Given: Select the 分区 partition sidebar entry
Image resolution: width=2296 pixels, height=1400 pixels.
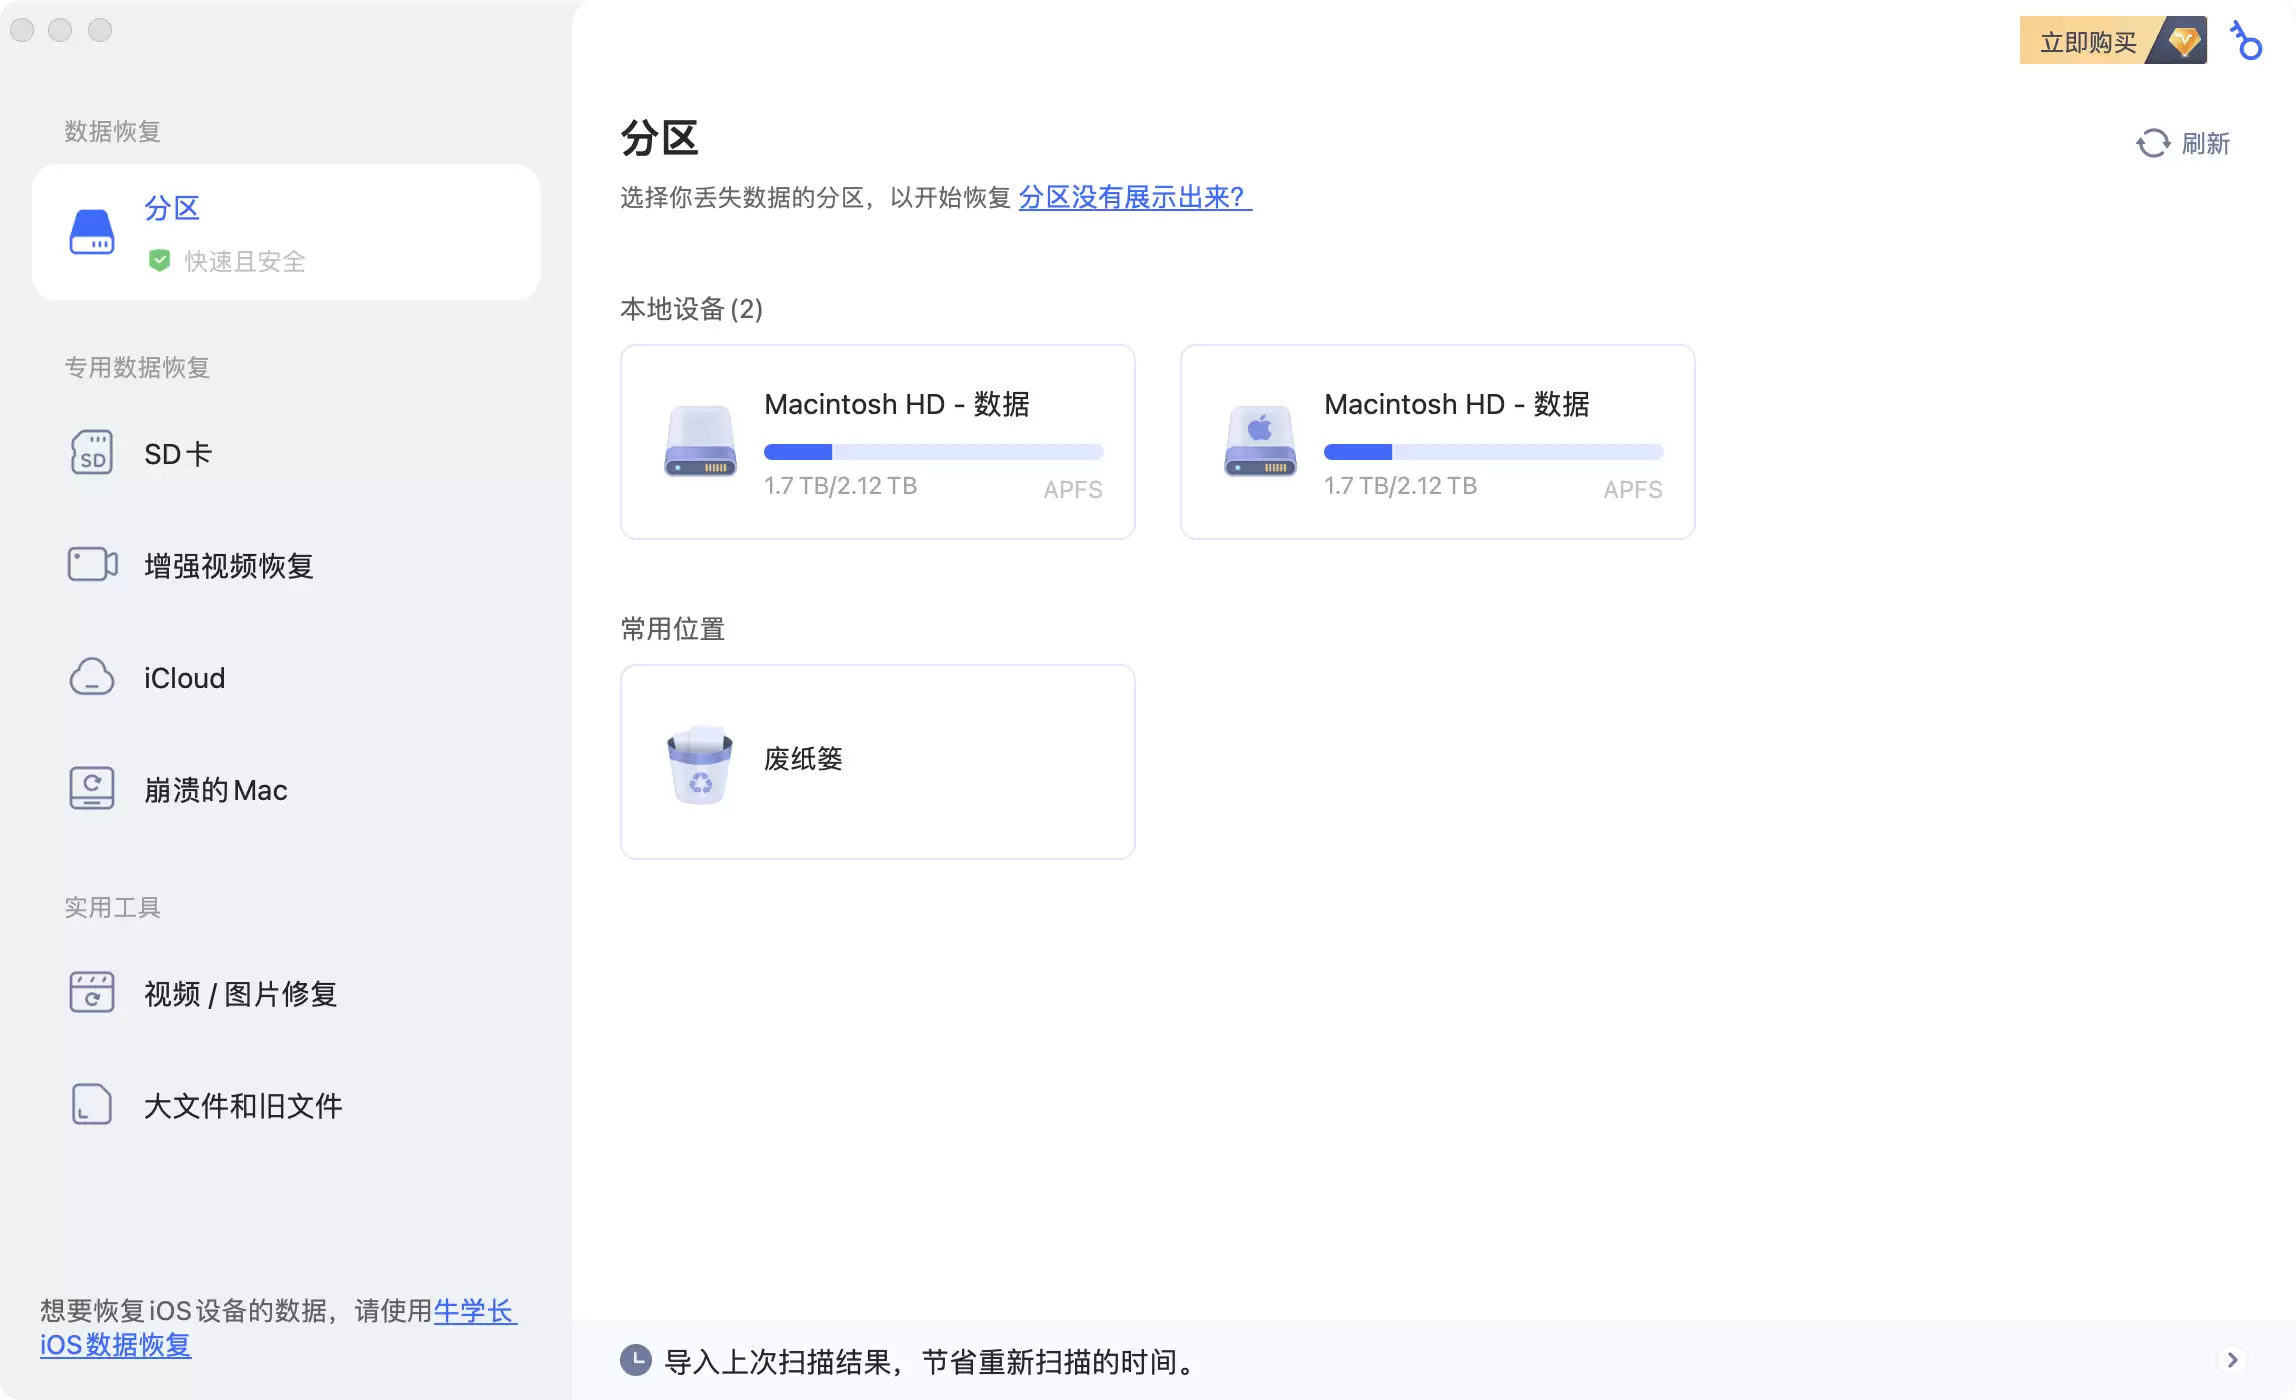Looking at the screenshot, I should pos(286,232).
